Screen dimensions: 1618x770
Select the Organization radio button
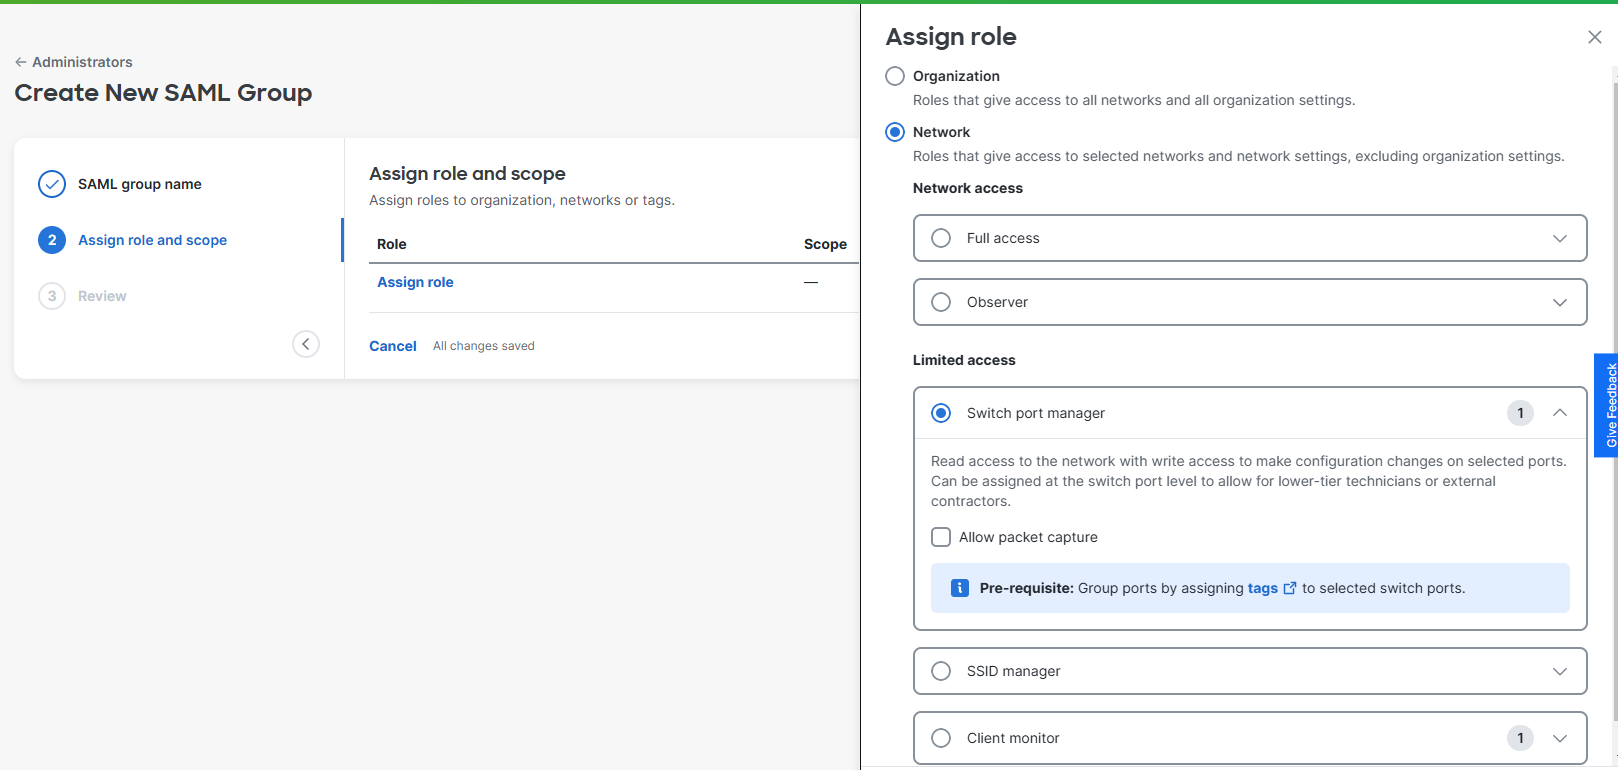click(x=895, y=76)
